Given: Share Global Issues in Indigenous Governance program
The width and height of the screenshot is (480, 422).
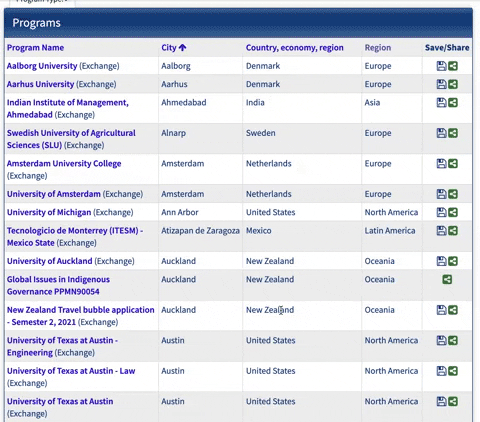Looking at the screenshot, I should (447, 279).
